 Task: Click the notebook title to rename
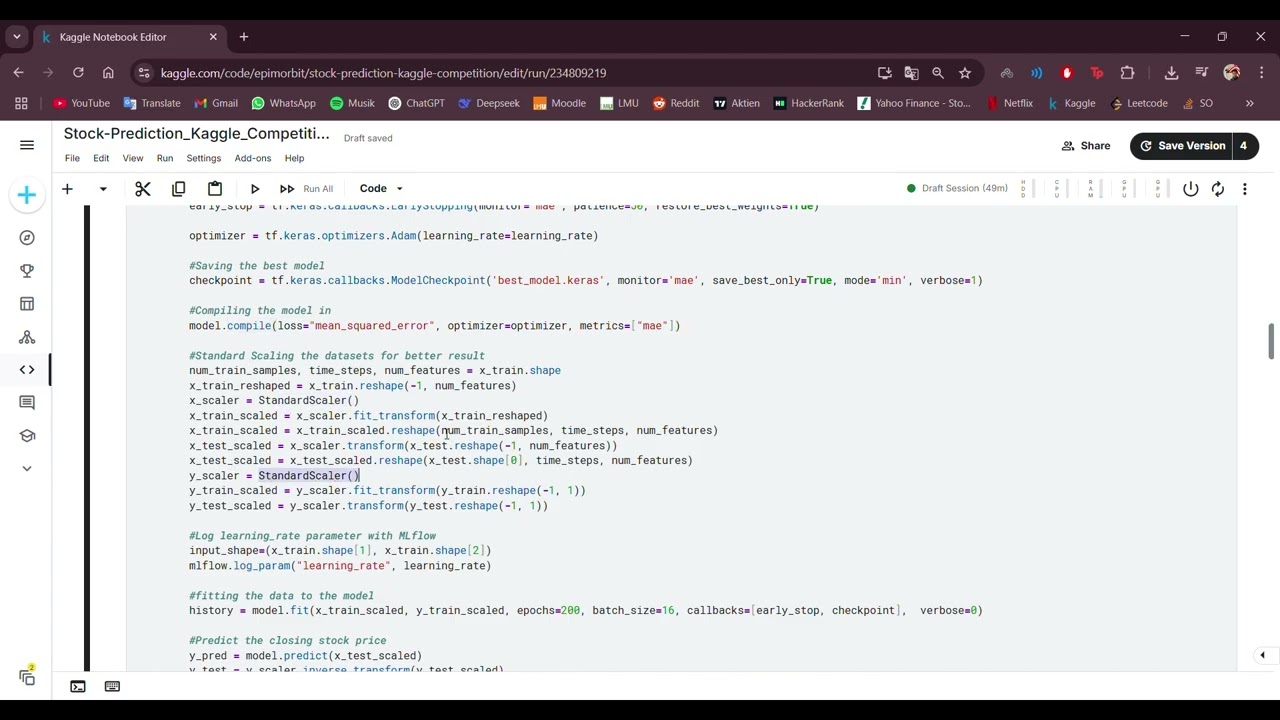click(x=197, y=134)
